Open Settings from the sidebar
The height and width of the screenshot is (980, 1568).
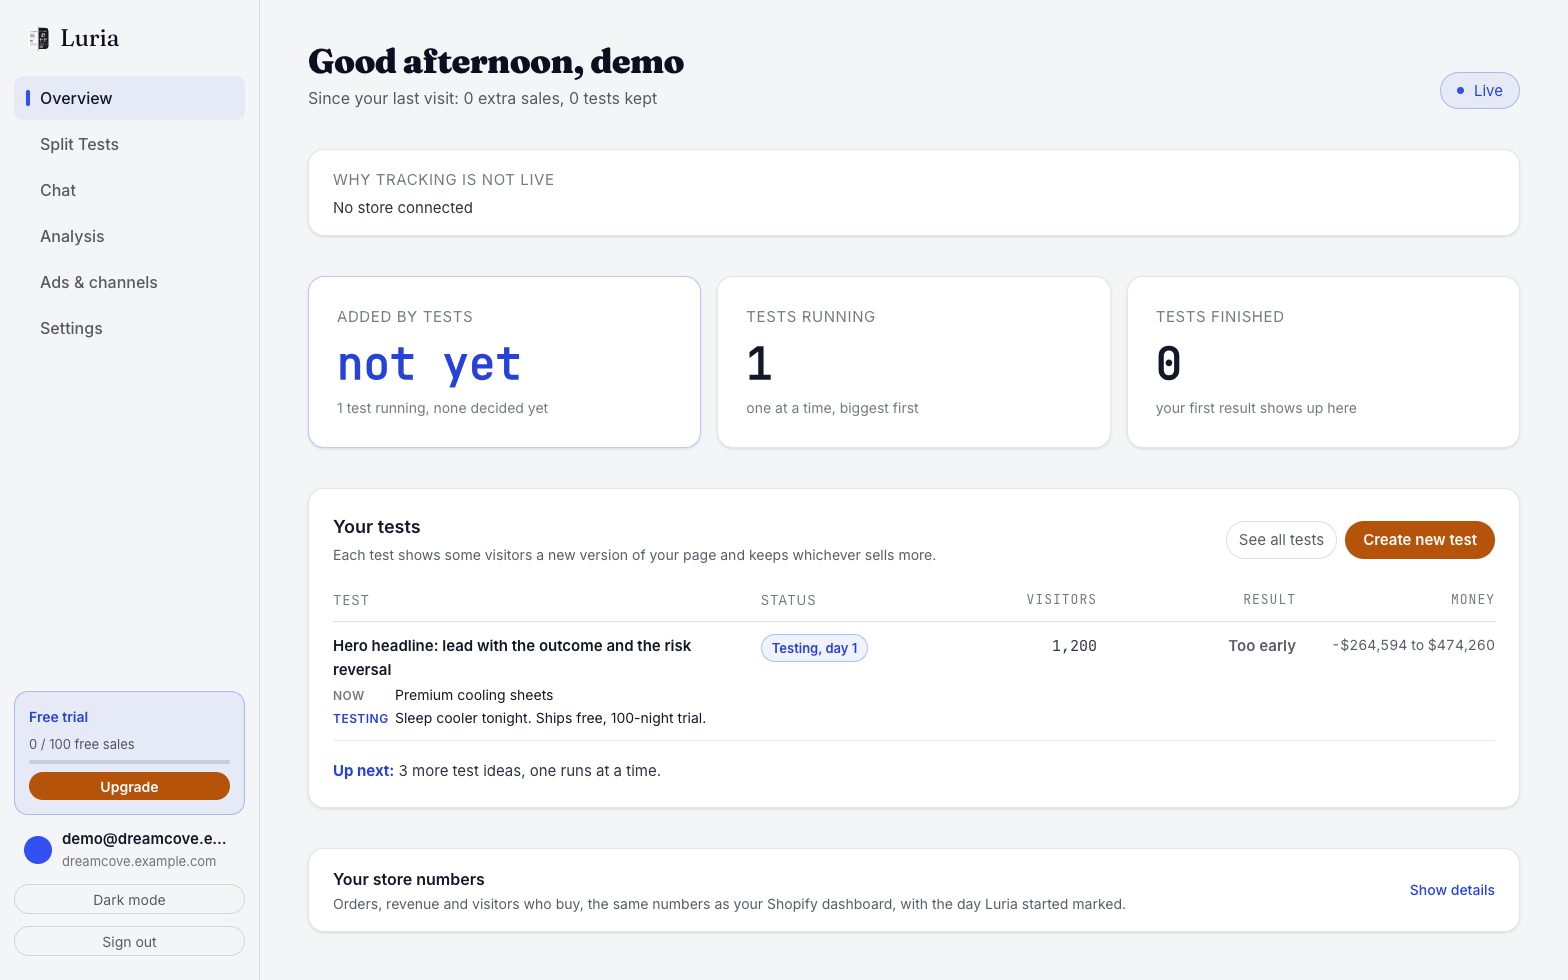[129, 328]
